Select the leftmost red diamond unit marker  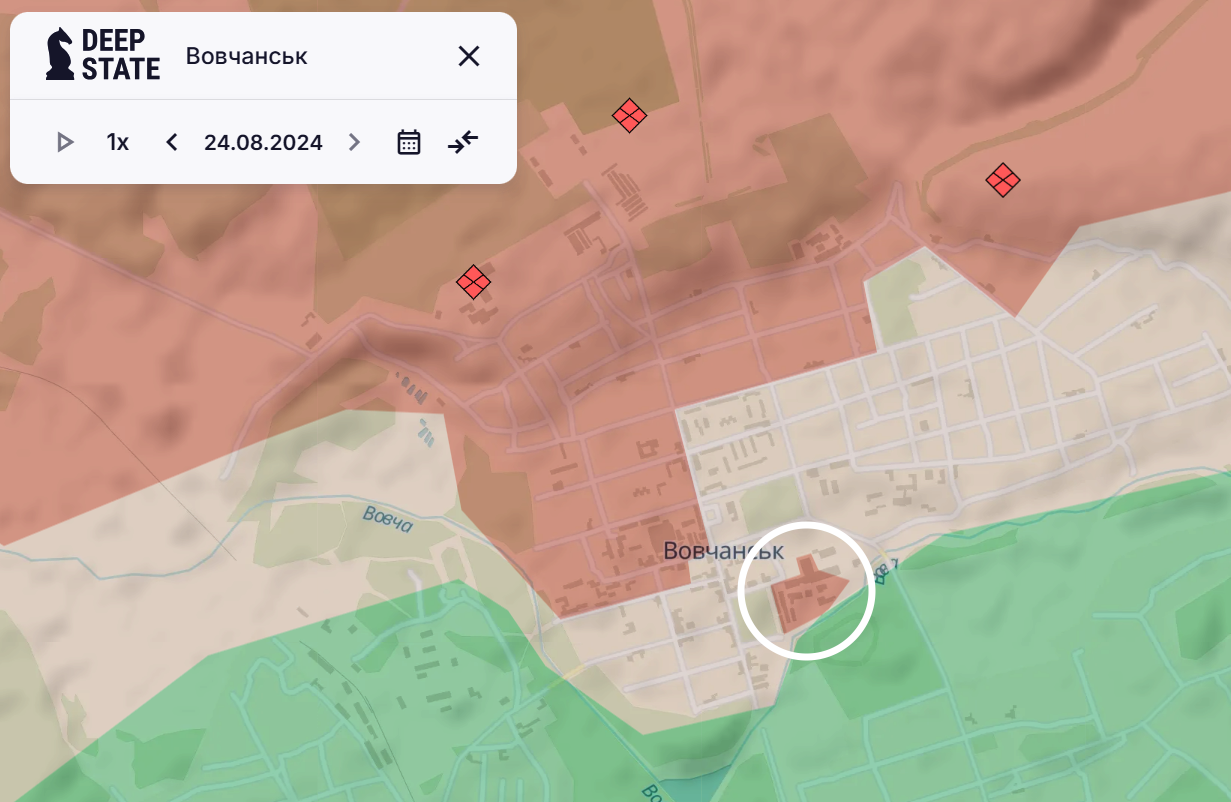click(473, 282)
